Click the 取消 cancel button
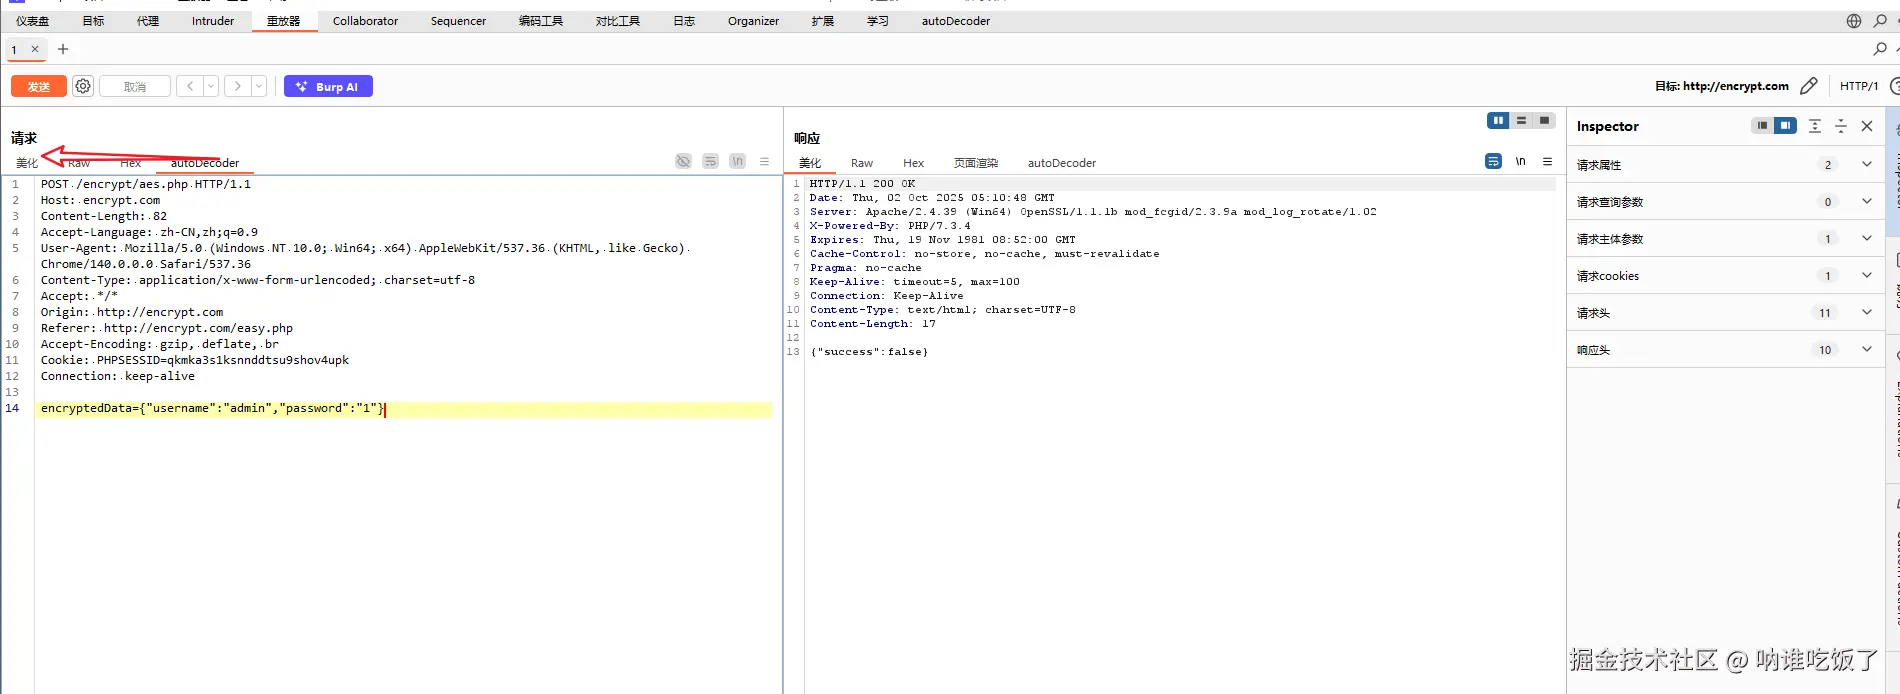 tap(135, 86)
